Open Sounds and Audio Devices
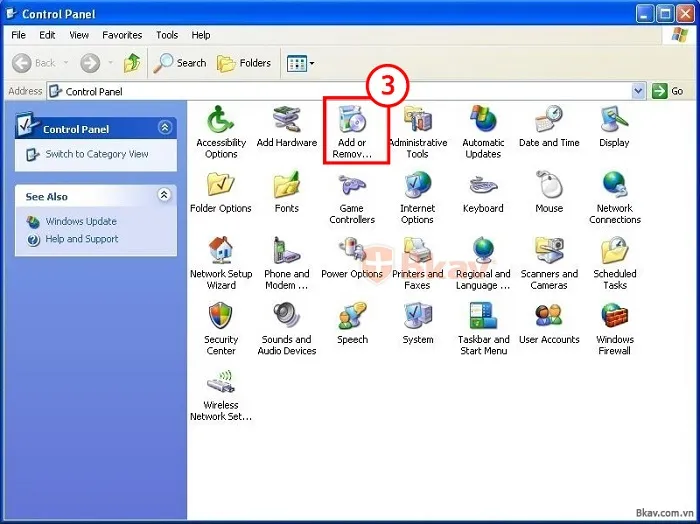Image resolution: width=700 pixels, height=524 pixels. 286,318
